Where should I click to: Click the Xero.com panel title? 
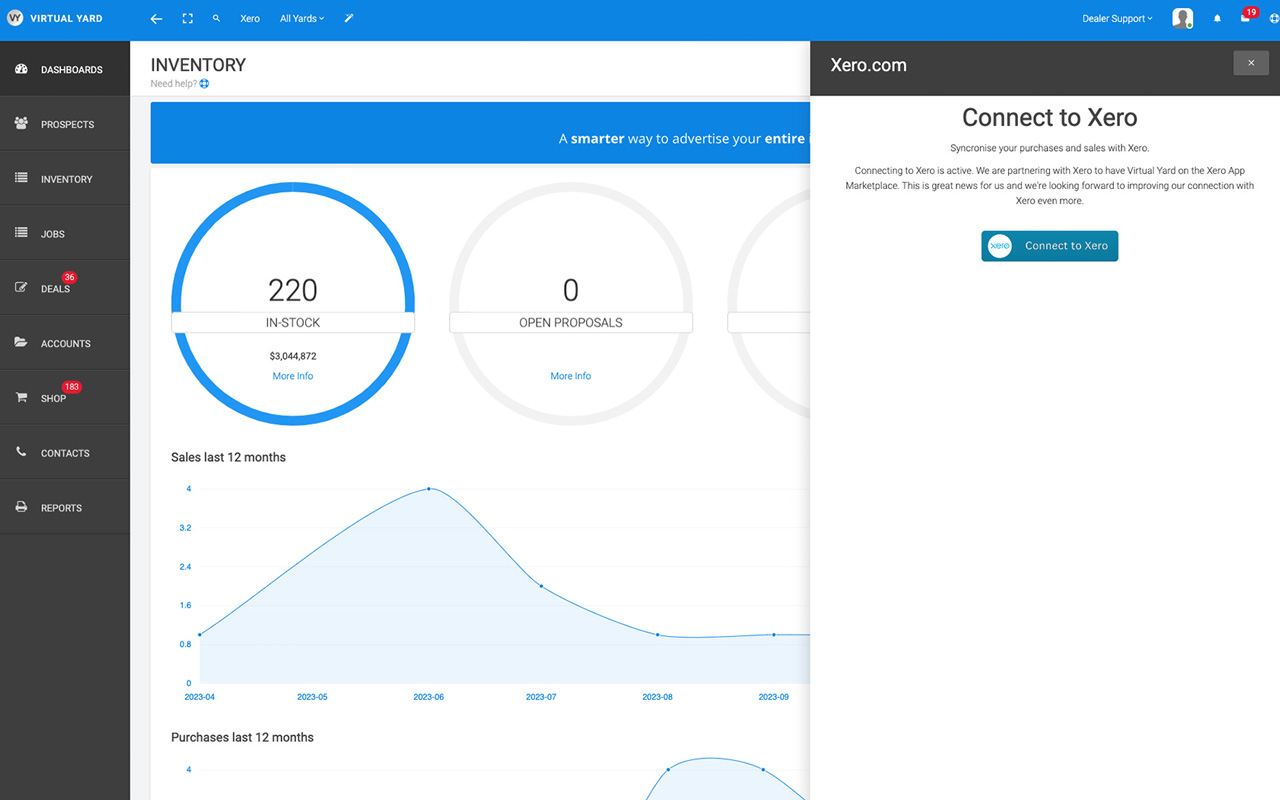coord(869,65)
